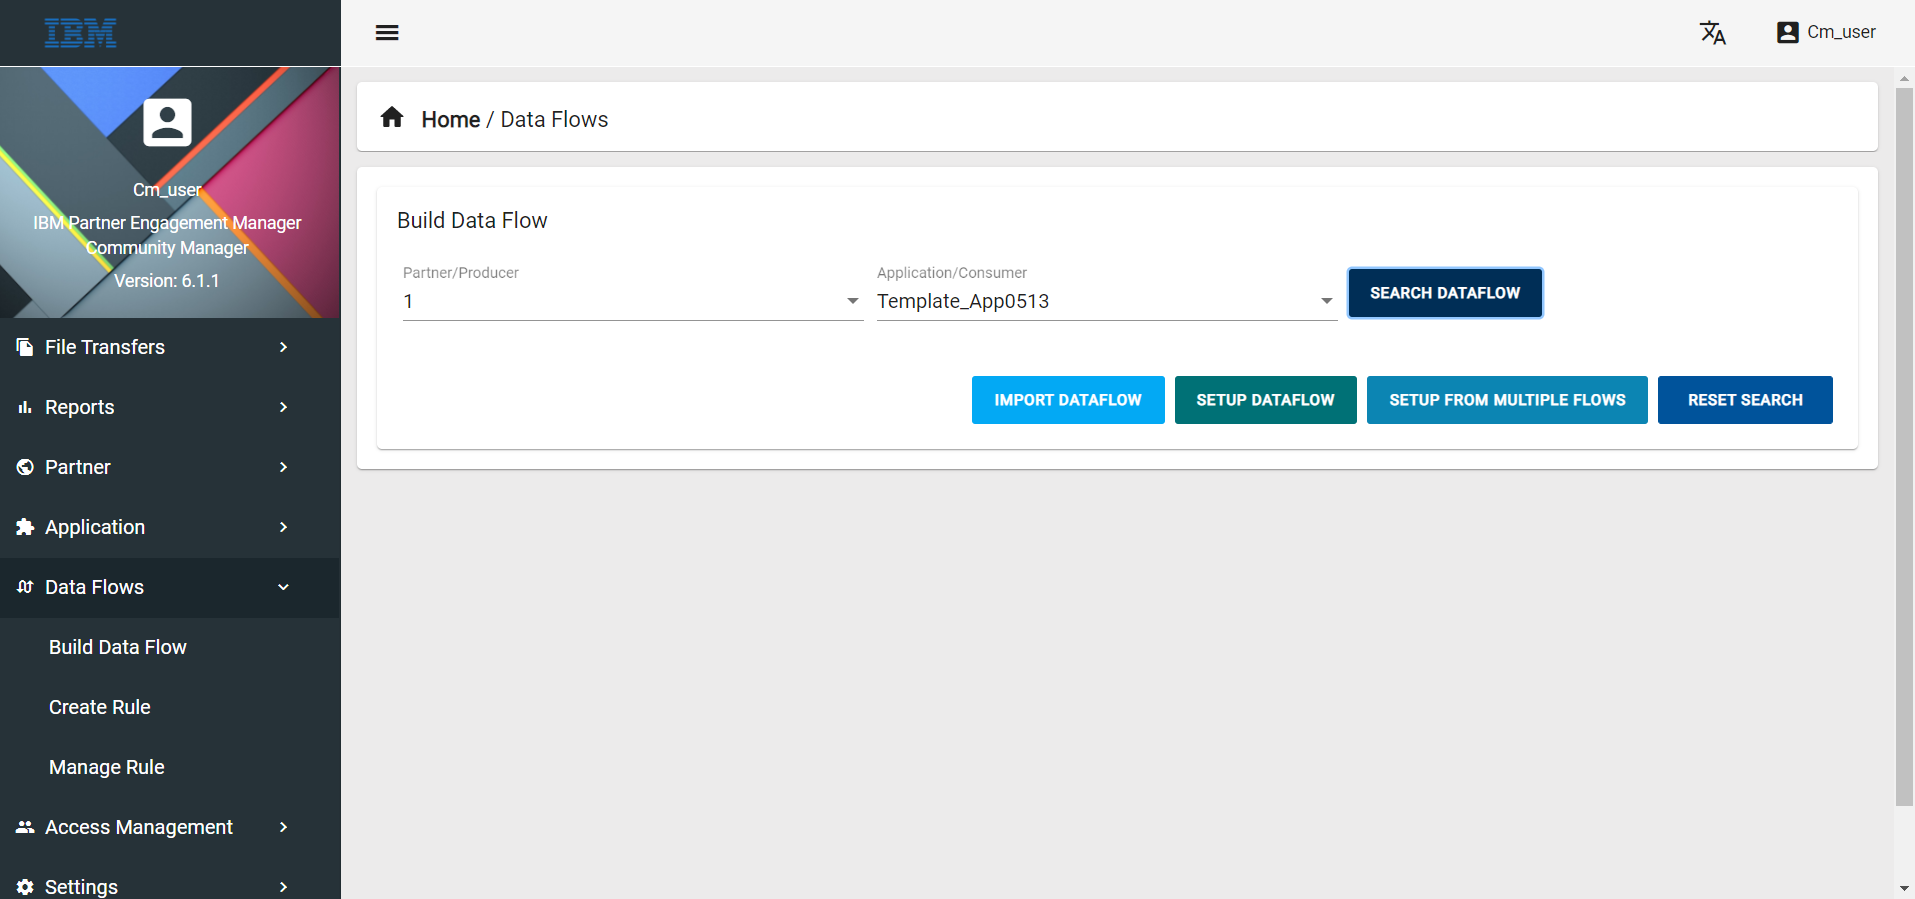
Task: Select Create Rule submenu item
Action: tap(100, 707)
